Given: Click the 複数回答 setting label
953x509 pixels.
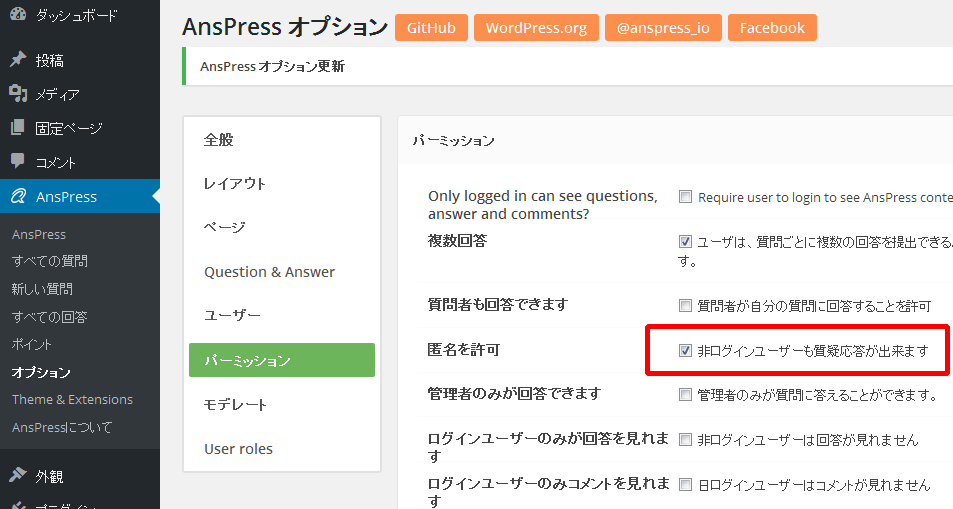Looking at the screenshot, I should point(458,241).
